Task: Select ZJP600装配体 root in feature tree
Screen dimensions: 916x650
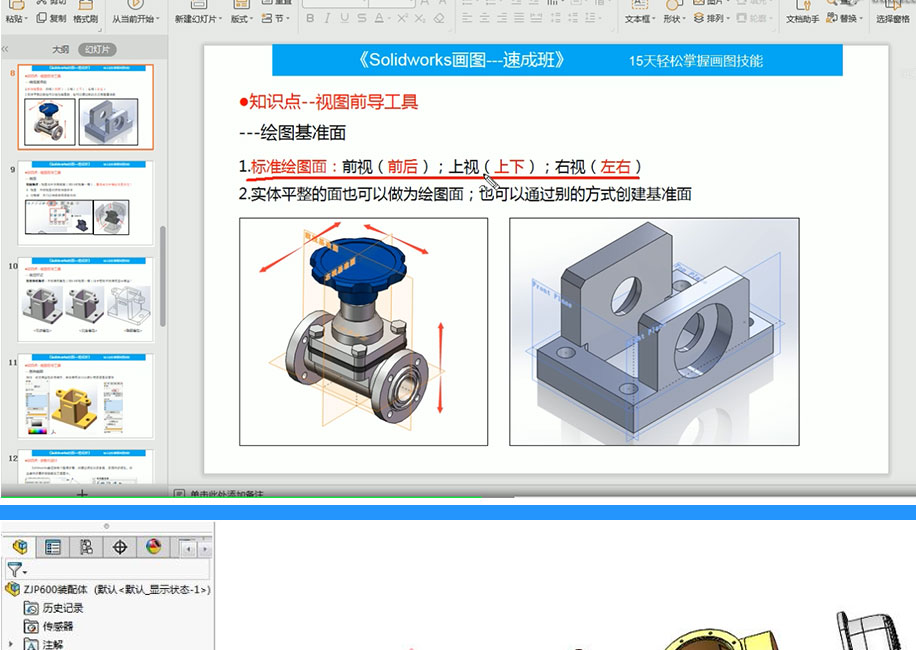Action: click(107, 589)
